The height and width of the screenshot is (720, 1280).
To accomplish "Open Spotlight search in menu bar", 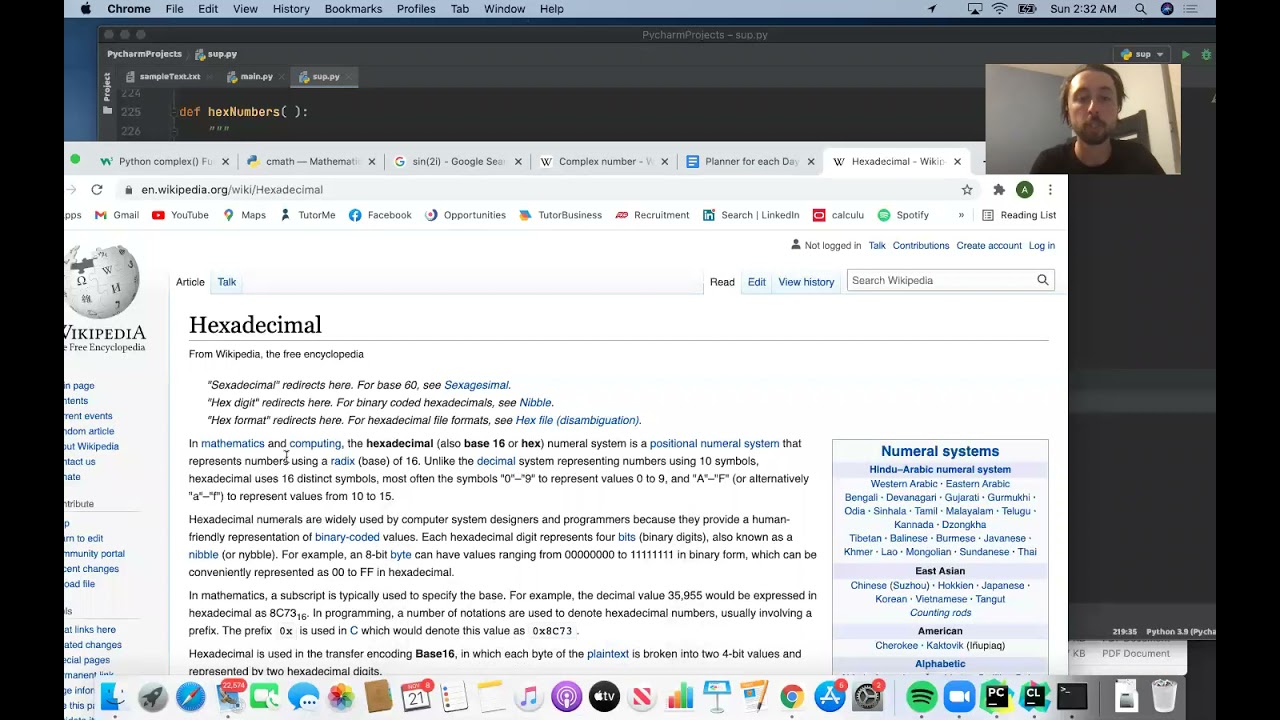I will tap(1141, 9).
